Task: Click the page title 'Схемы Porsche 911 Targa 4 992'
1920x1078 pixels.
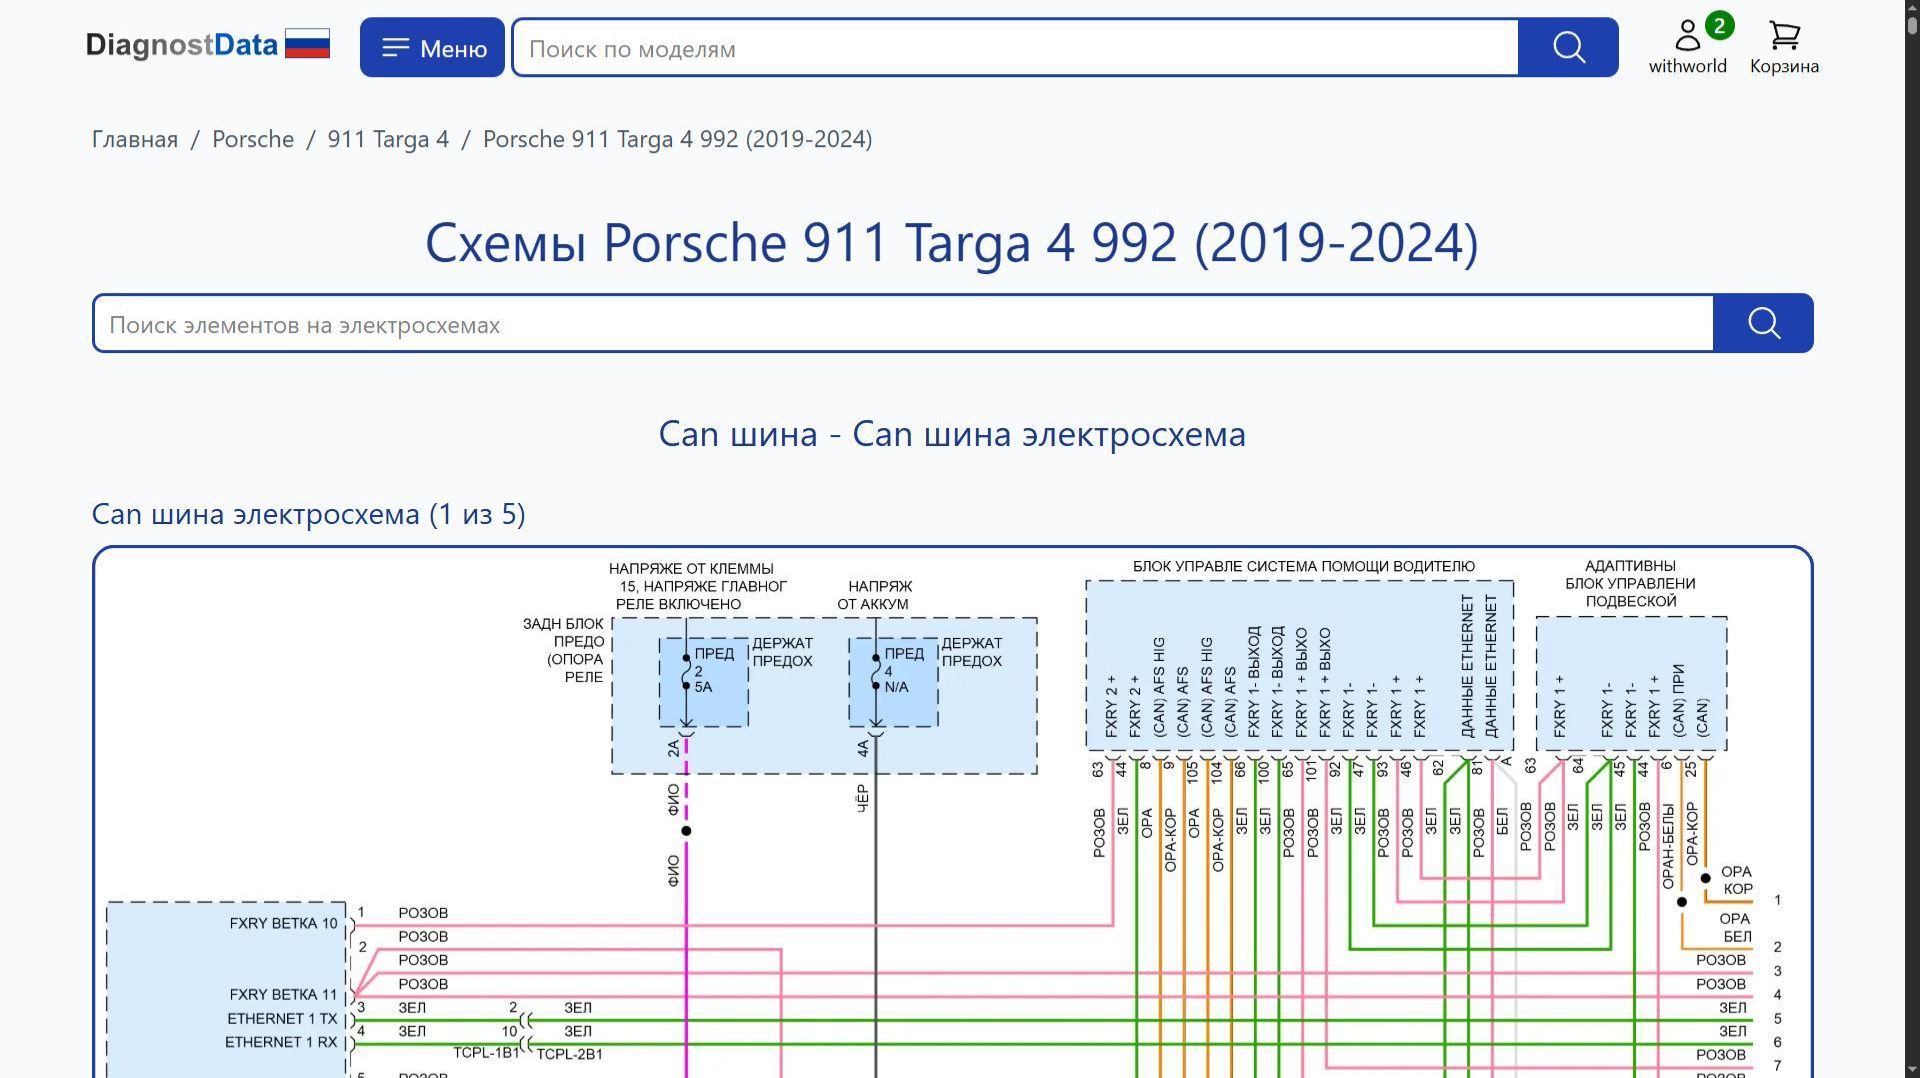Action: 952,243
